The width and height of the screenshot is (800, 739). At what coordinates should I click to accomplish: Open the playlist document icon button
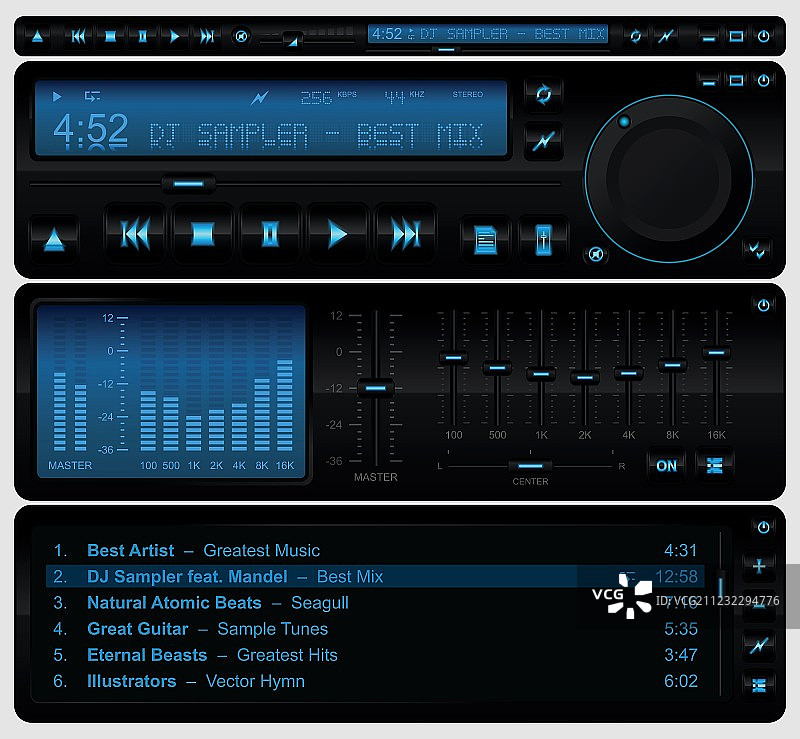(485, 240)
